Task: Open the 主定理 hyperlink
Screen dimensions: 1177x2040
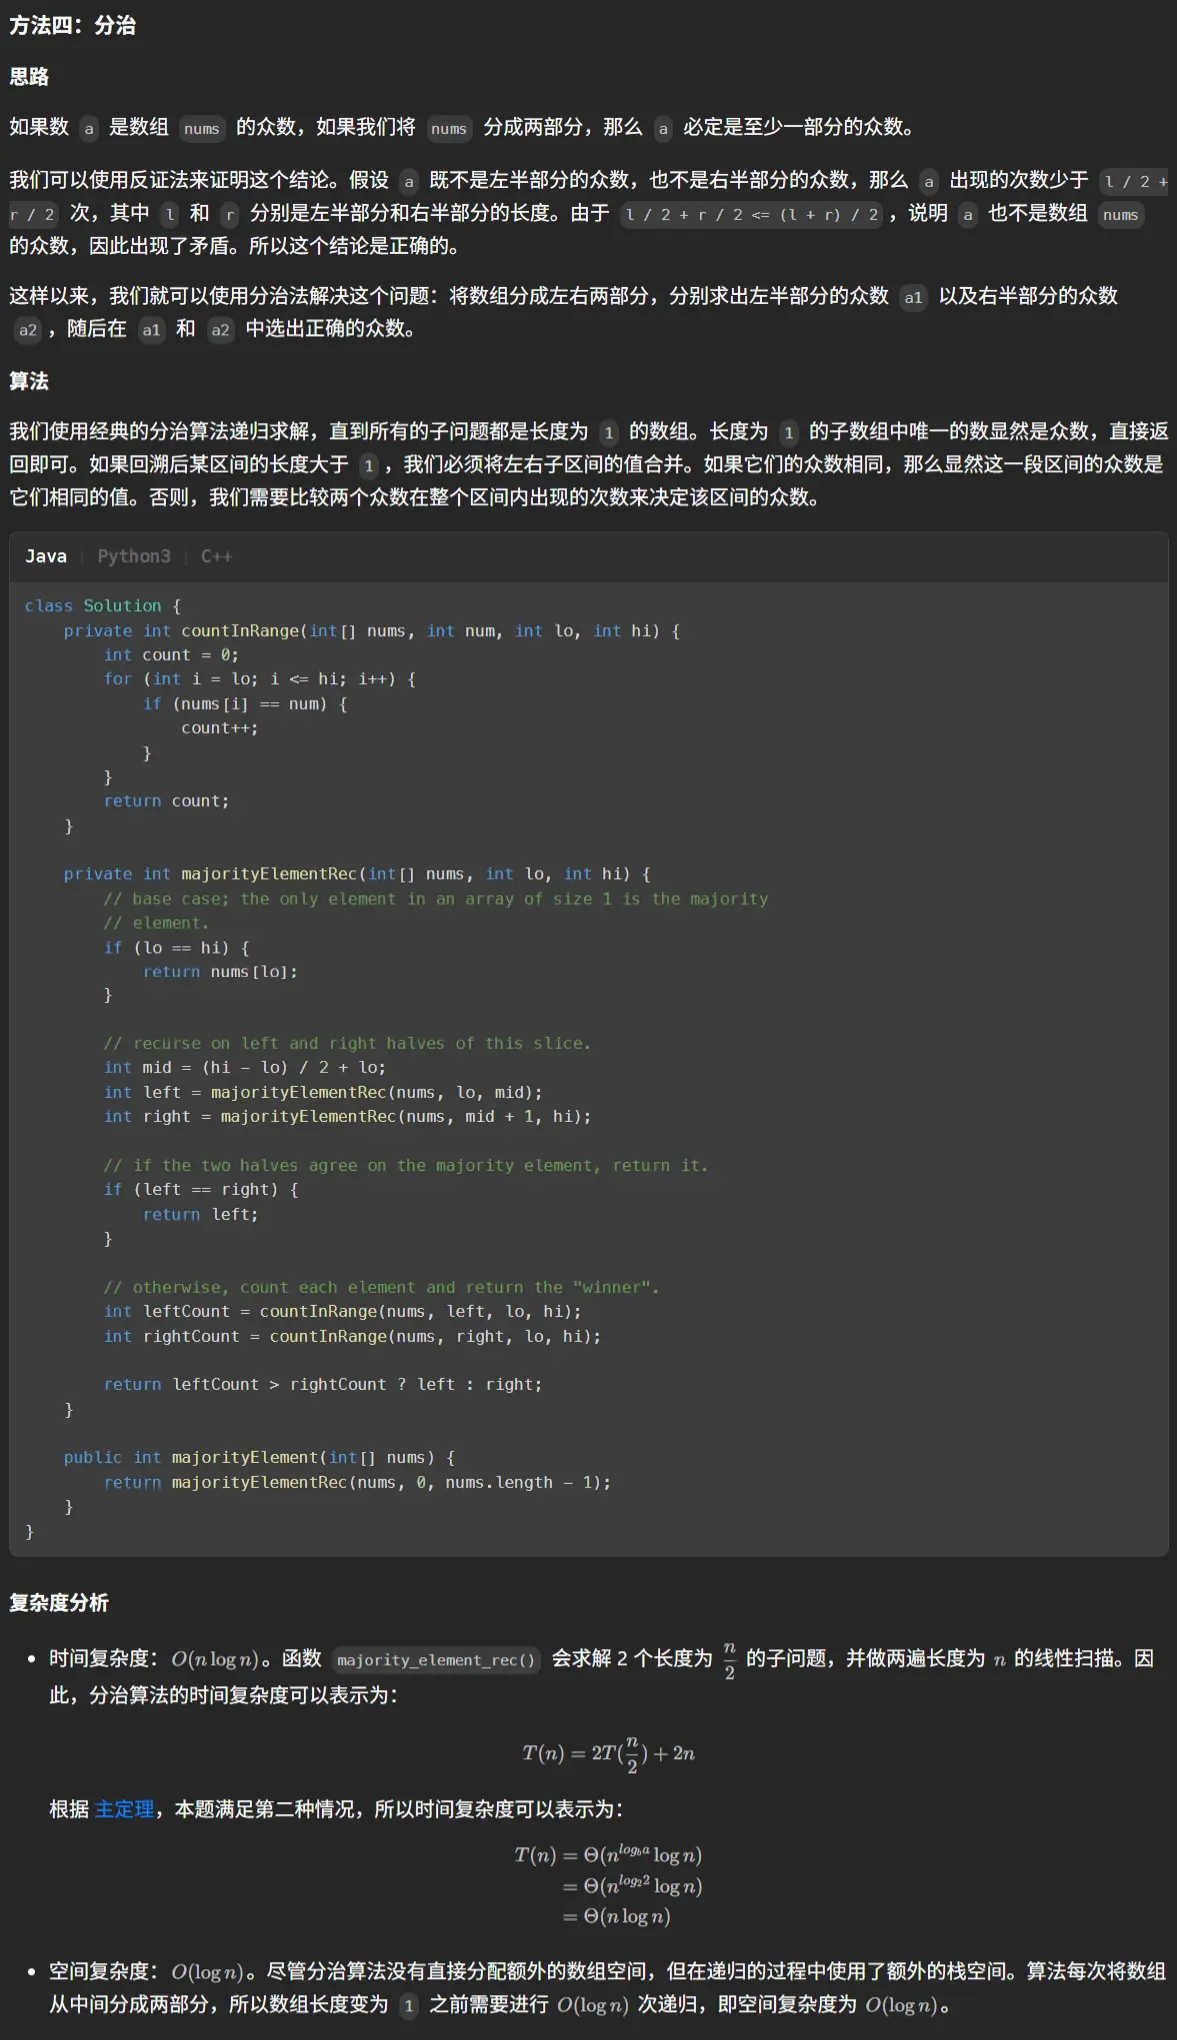Action: point(124,1809)
